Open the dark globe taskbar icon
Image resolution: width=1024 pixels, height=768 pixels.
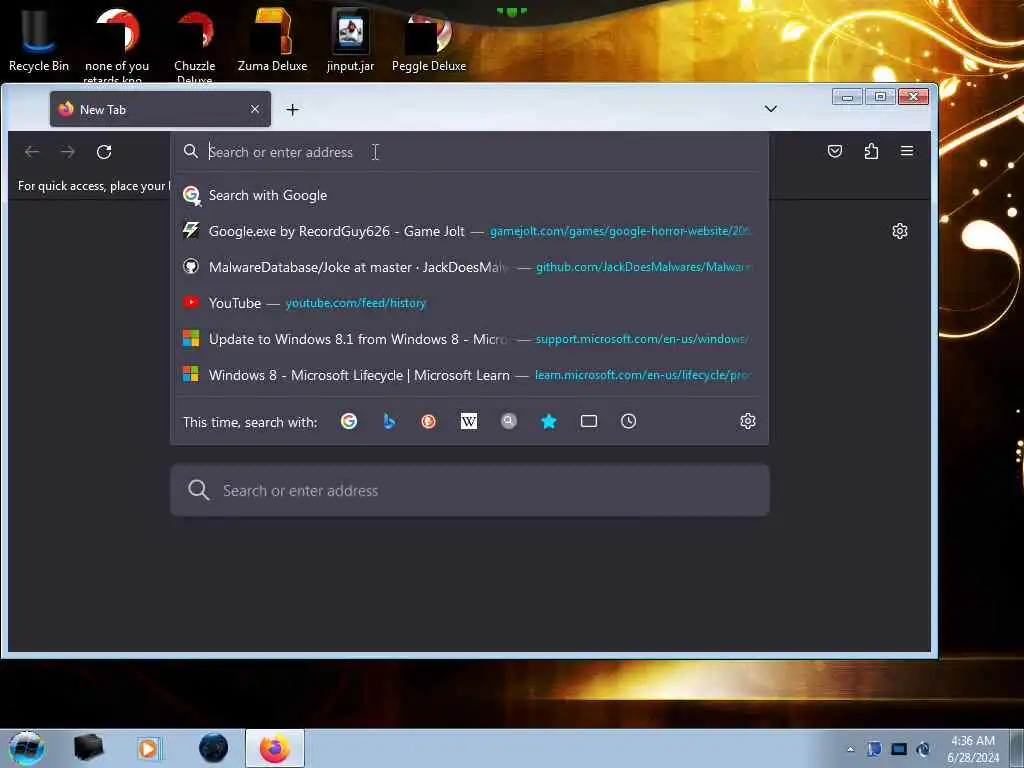click(x=214, y=748)
